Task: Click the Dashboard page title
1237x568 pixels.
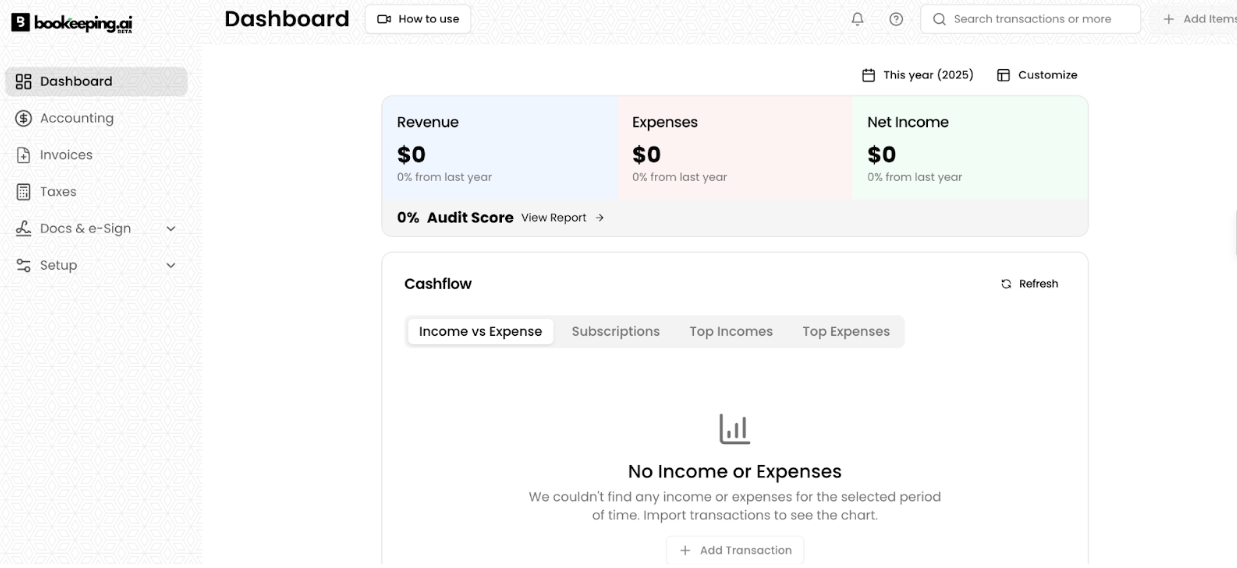Action: tap(287, 19)
